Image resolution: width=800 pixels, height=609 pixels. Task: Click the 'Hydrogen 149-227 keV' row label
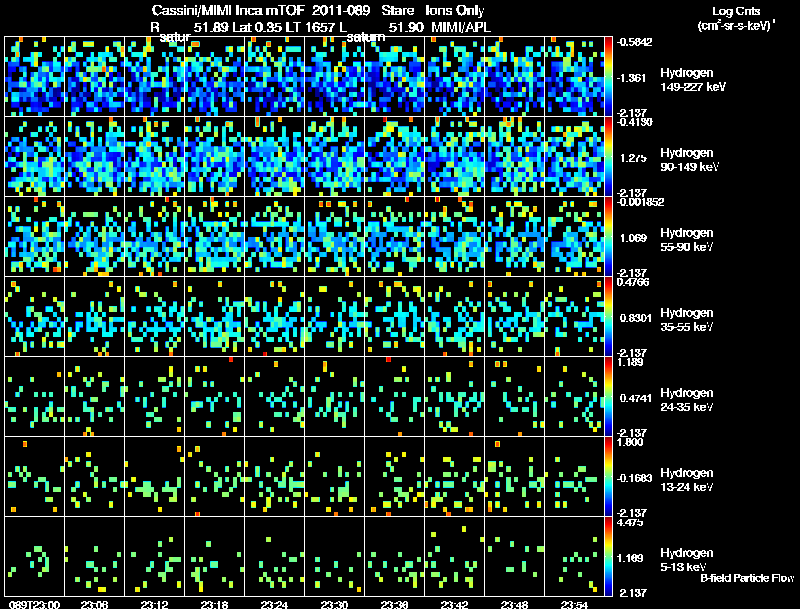click(x=692, y=80)
